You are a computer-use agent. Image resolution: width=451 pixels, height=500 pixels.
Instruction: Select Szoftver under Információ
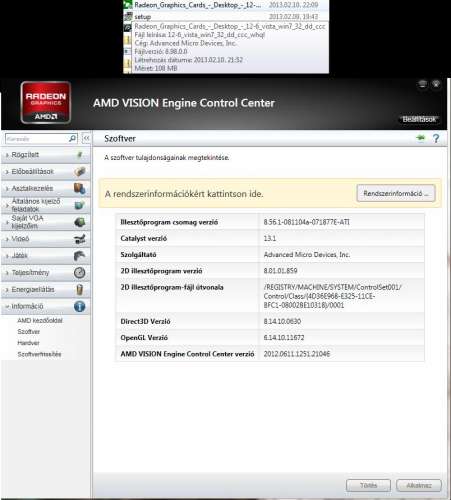[x=29, y=332]
